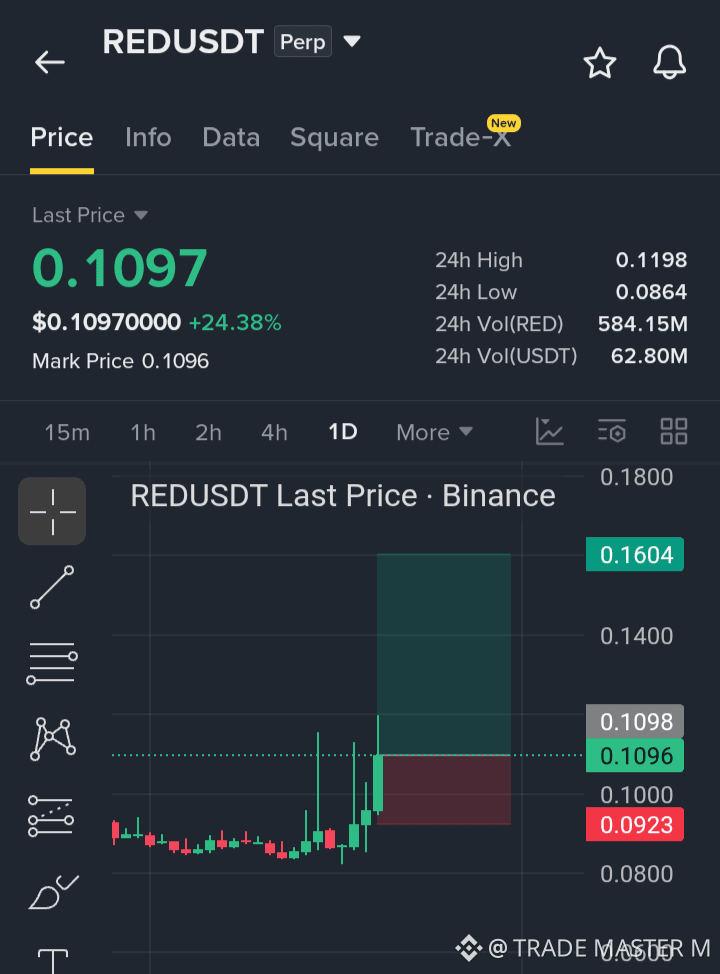Open the Data tab
720x974 pixels.
[231, 137]
